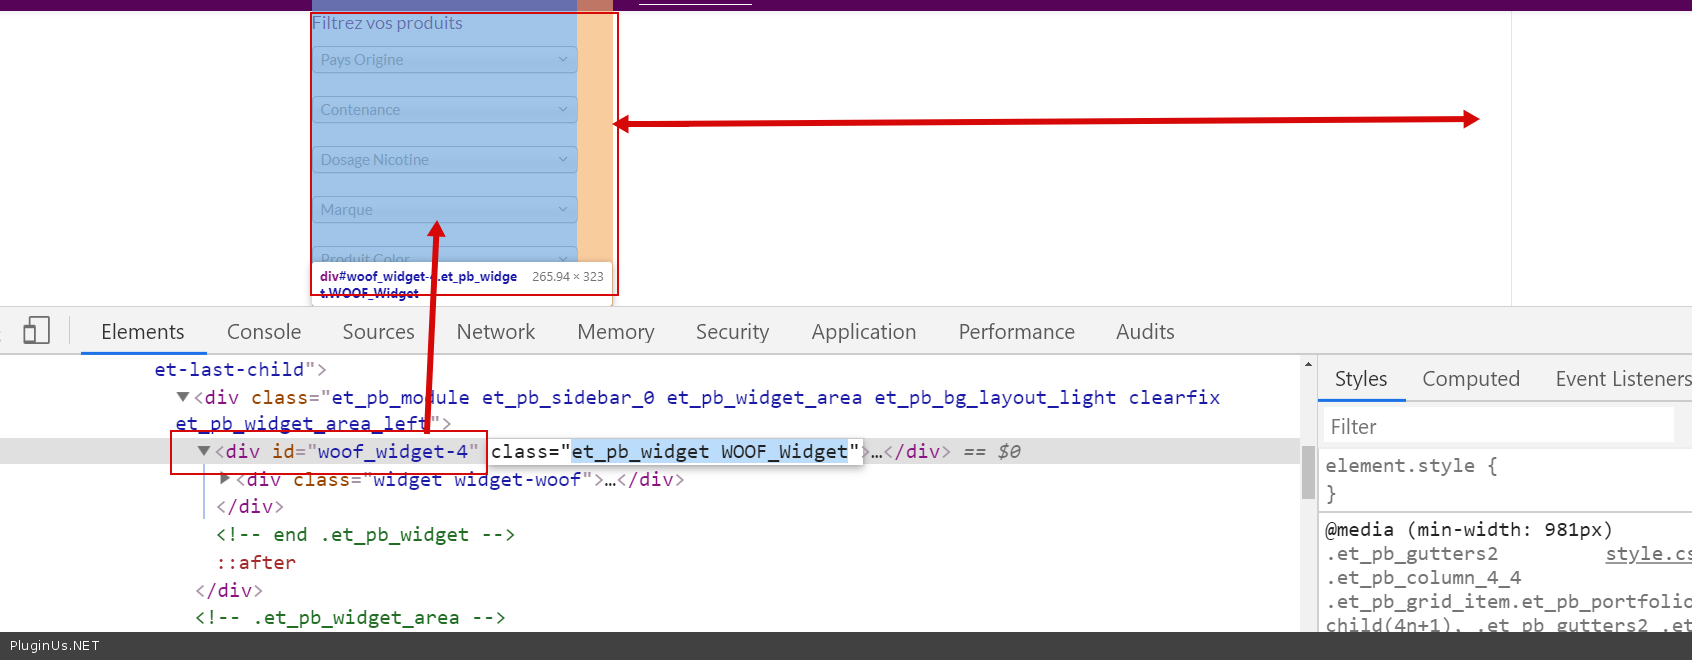Open the Marque dropdown

[x=444, y=210]
